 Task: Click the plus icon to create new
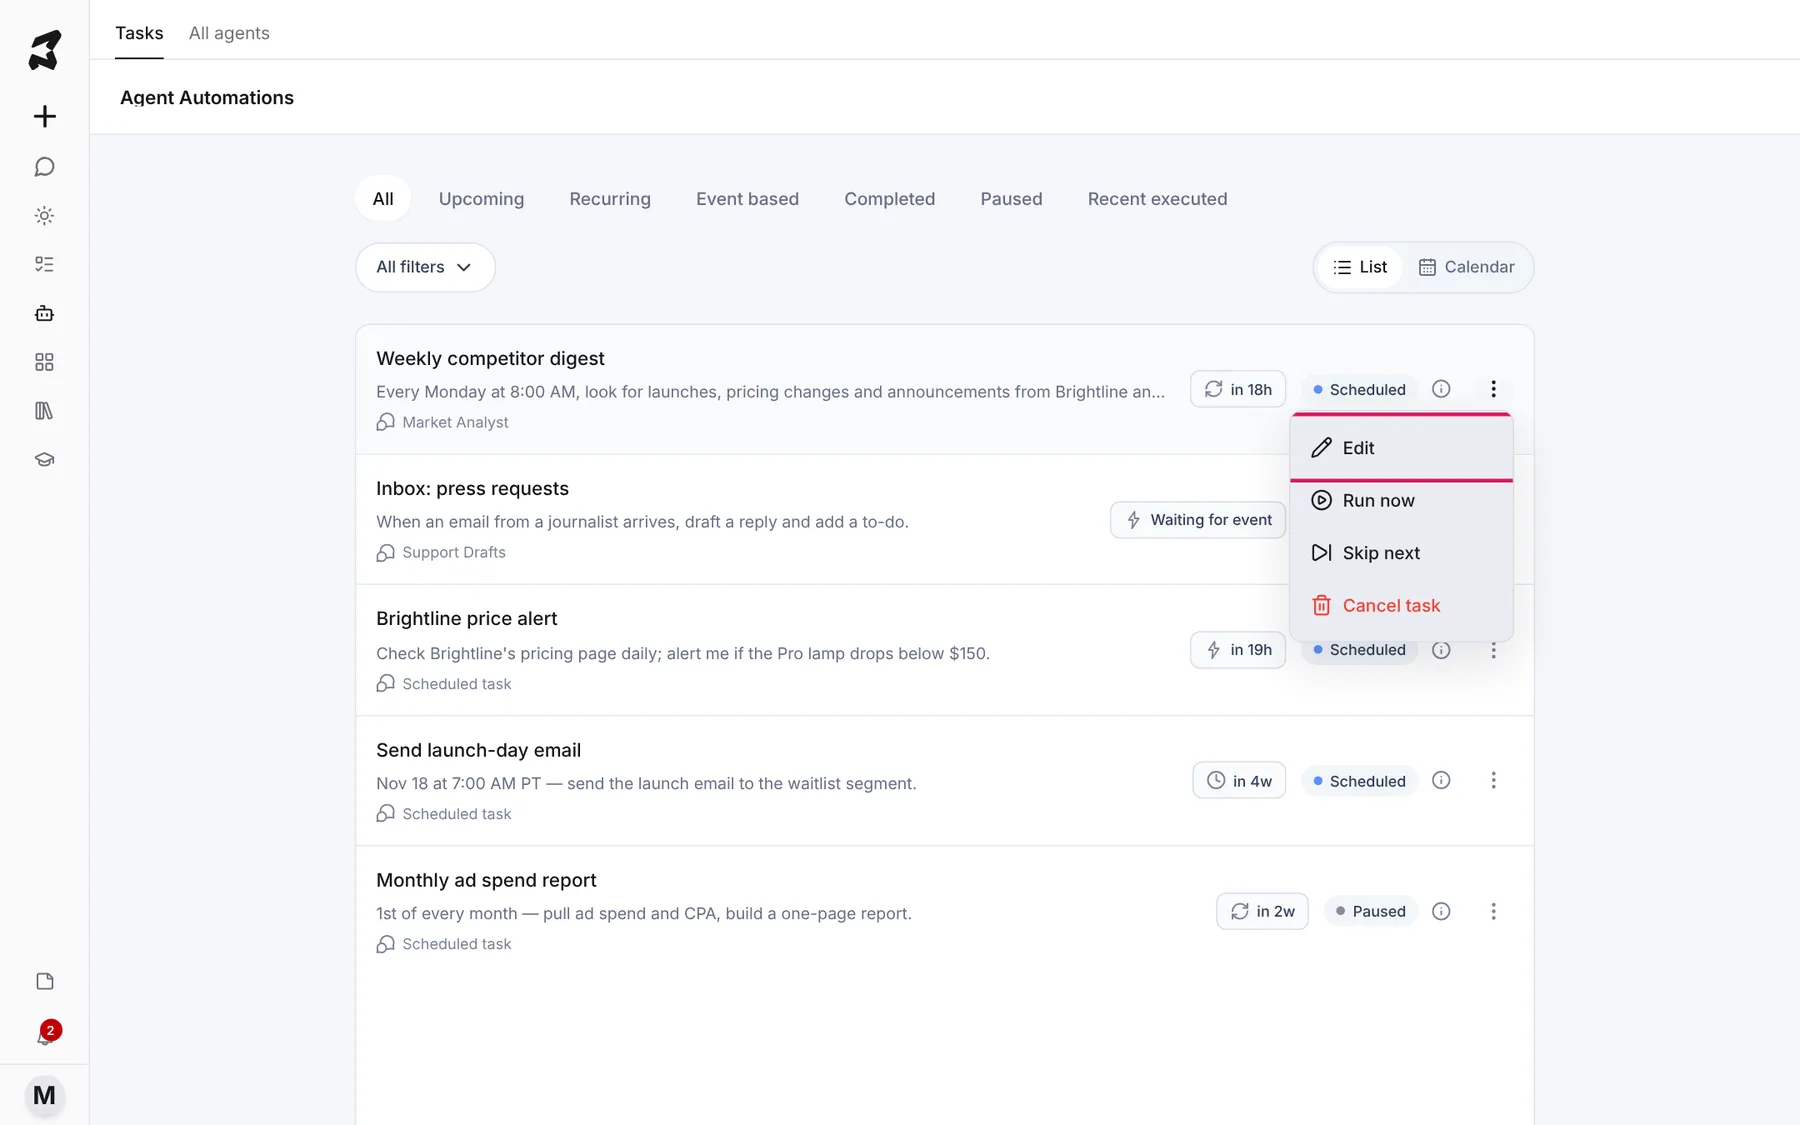pyautogui.click(x=44, y=116)
